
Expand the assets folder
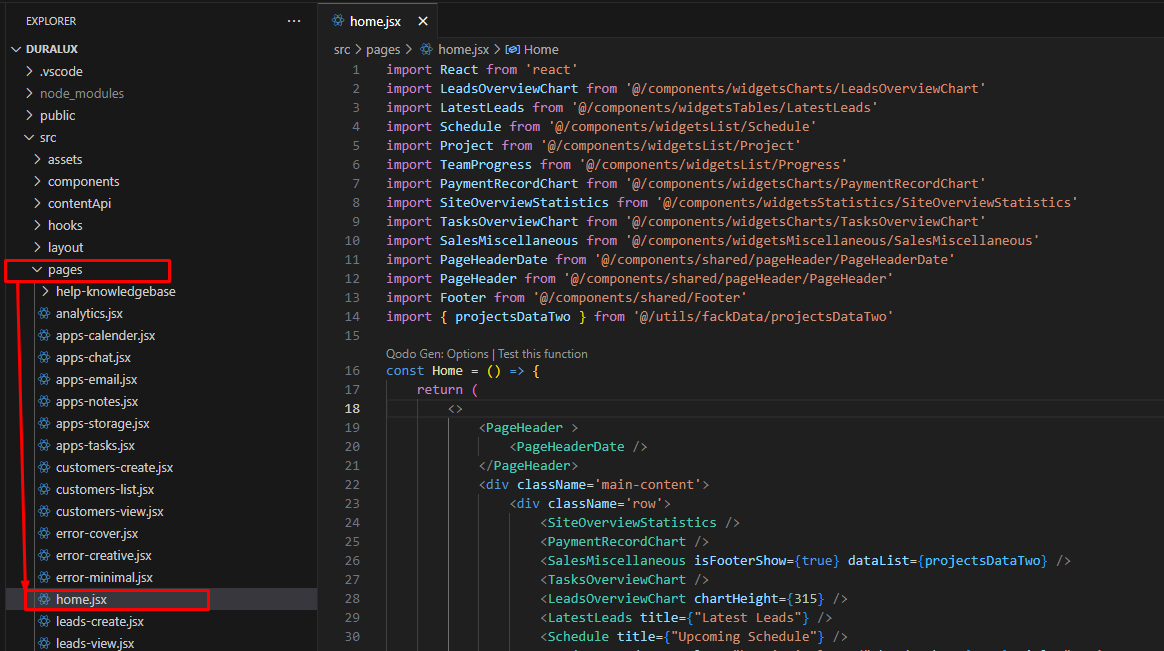pos(37,160)
